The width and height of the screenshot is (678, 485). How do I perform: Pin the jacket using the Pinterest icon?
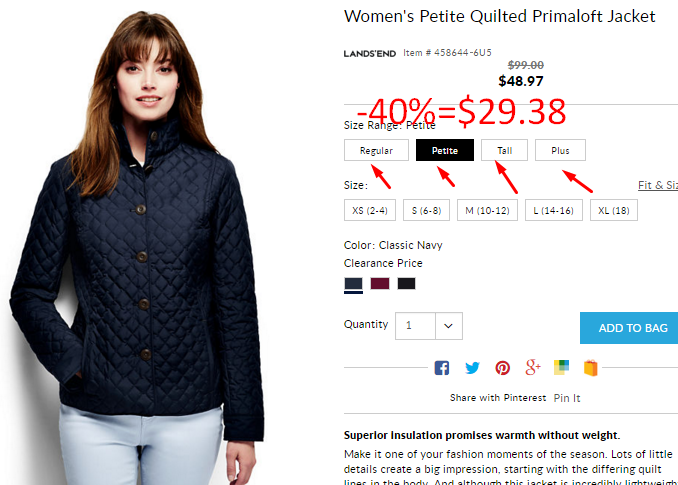click(502, 368)
